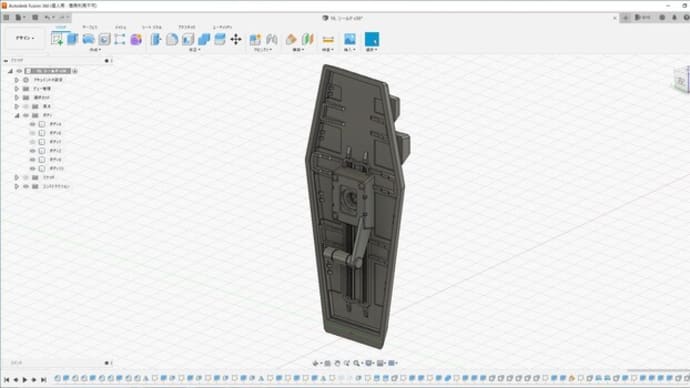Switch to the Sheet Metal ribbon tab
This screenshot has width=690, height=388.
(152, 27)
